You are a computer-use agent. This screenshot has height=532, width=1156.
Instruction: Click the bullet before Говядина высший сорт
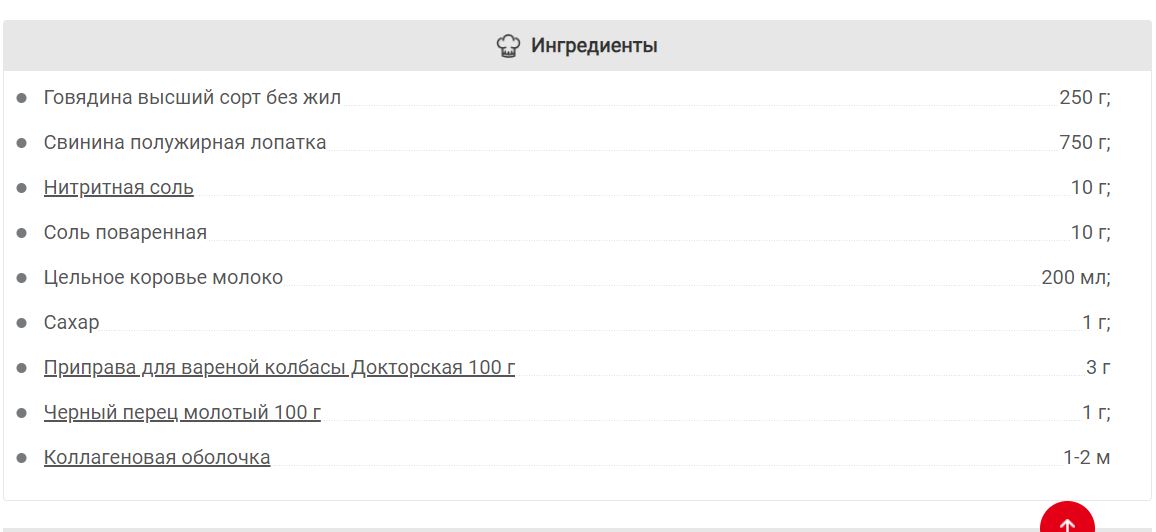[x=22, y=97]
